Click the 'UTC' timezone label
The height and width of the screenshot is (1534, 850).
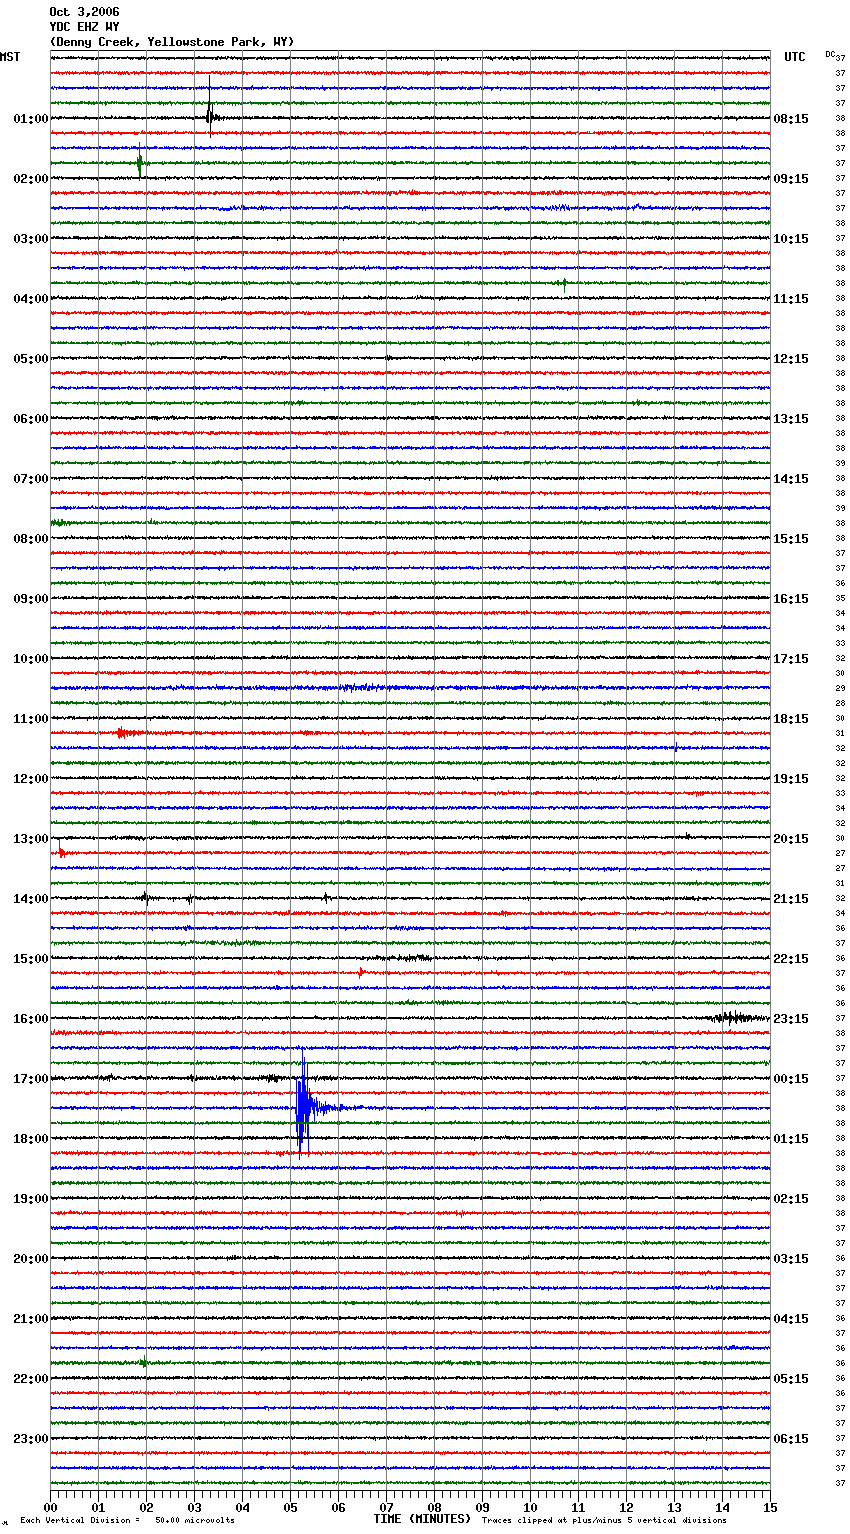[794, 57]
